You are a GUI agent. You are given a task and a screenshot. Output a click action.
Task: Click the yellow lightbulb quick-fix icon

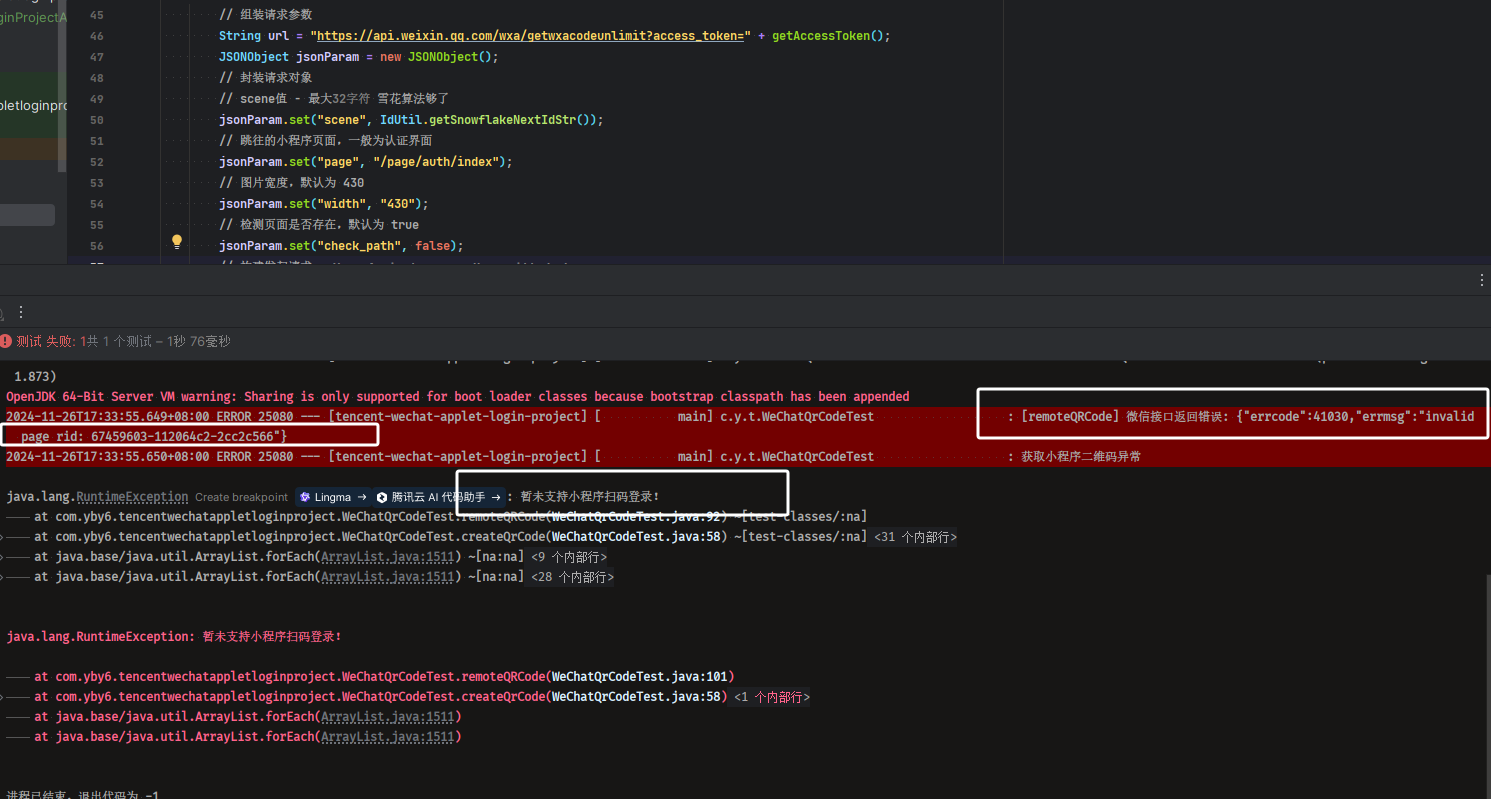[177, 241]
